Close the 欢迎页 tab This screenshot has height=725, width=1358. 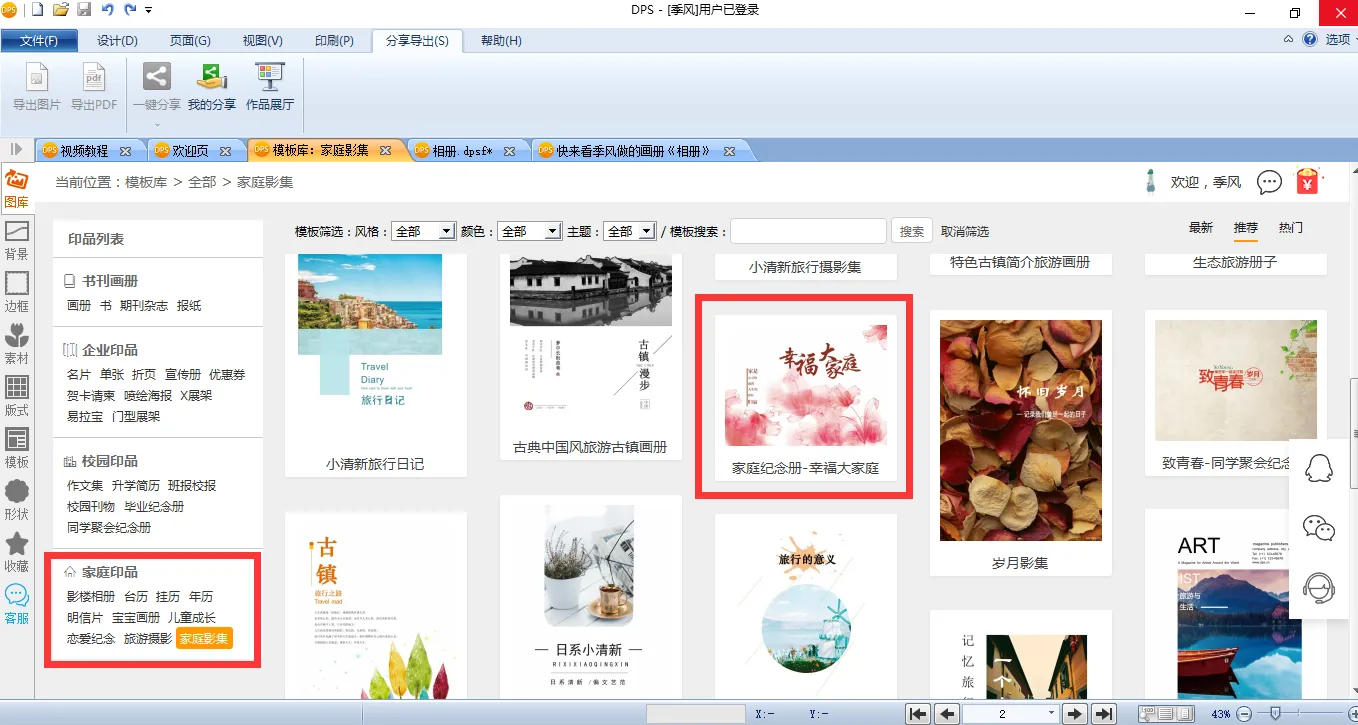click(x=226, y=152)
